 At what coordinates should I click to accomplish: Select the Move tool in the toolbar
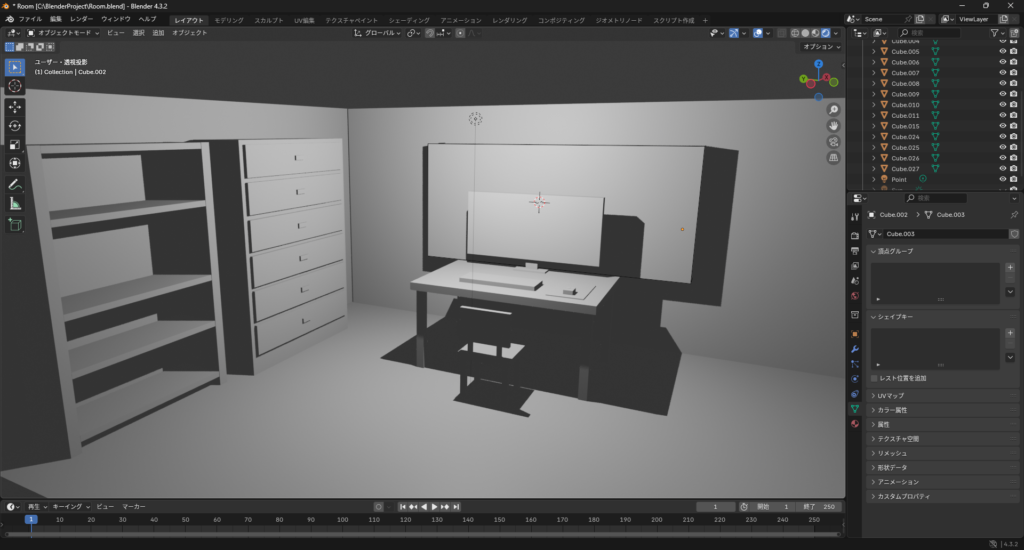15,106
